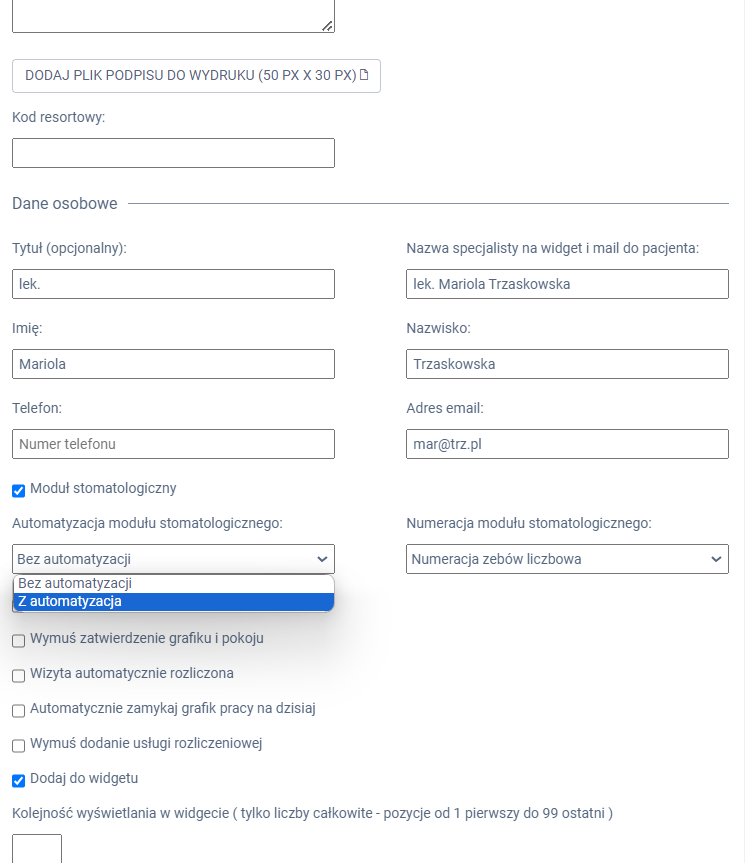Open the tooth numbering dropdown

(567, 559)
